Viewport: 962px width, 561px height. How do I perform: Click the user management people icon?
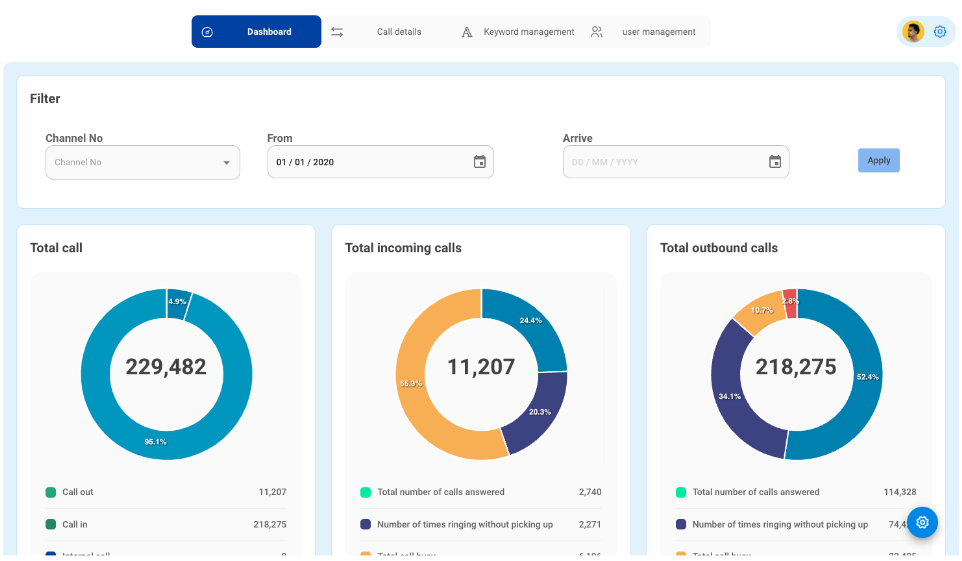(596, 32)
